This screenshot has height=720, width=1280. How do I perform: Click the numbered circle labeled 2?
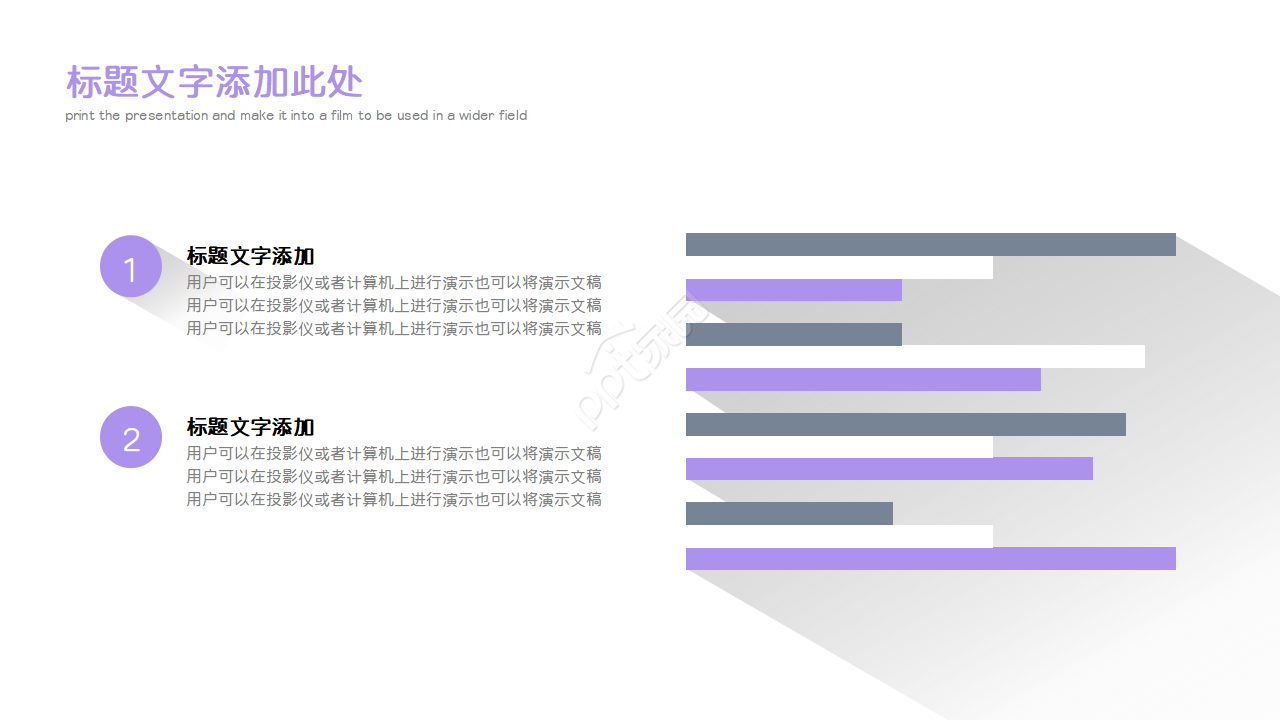[x=131, y=437]
